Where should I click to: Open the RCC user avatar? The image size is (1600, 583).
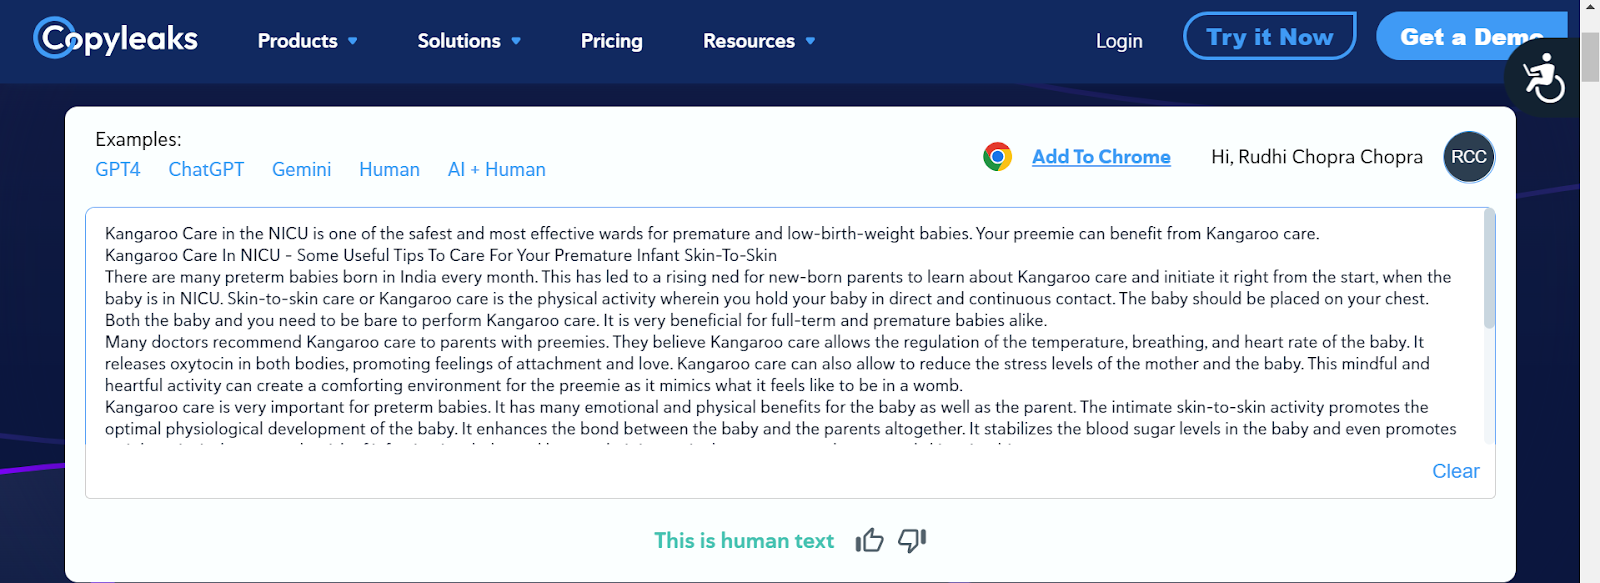click(1469, 157)
